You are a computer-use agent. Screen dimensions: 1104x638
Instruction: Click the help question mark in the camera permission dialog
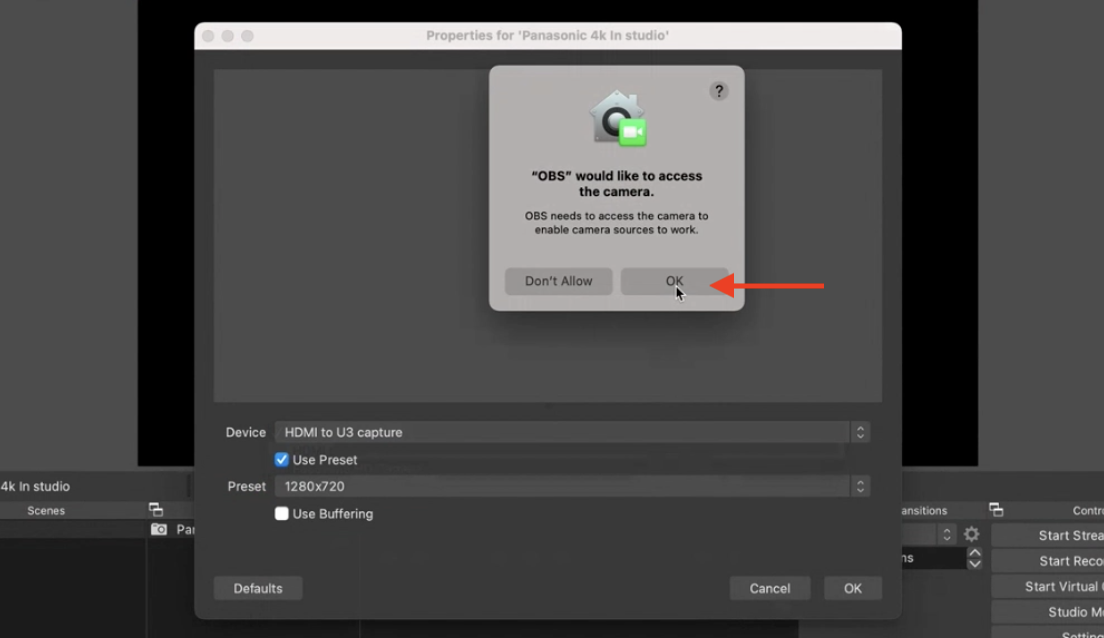click(718, 91)
